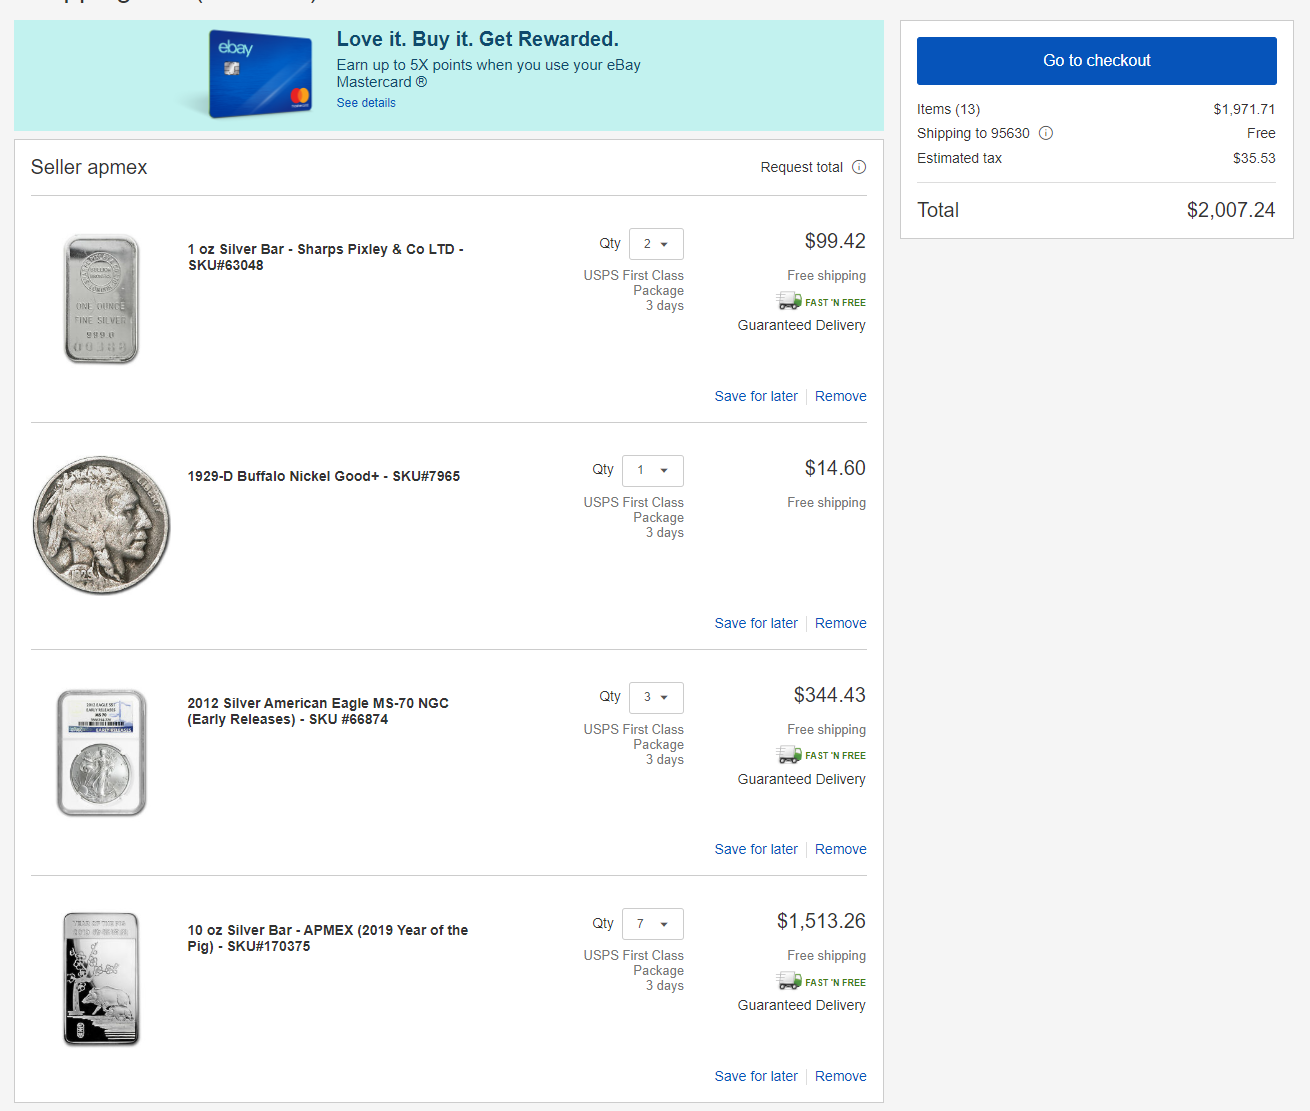The height and width of the screenshot is (1111, 1310).
Task: Click Fast 'N Free truck icon for Sharps Pixley bar
Action: pyautogui.click(x=790, y=301)
